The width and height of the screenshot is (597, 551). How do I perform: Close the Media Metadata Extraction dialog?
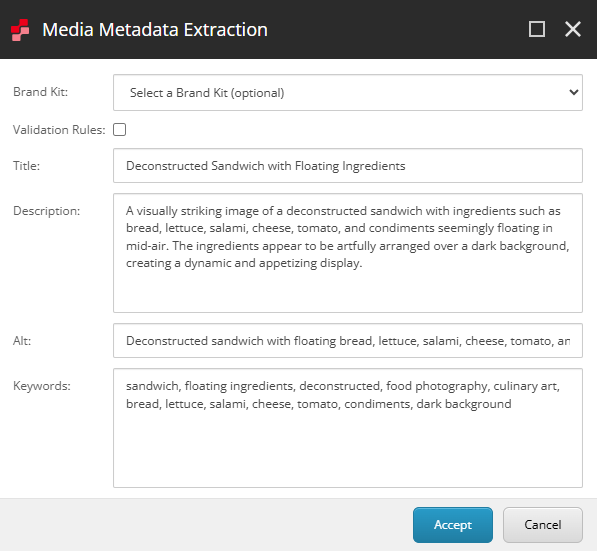573,29
